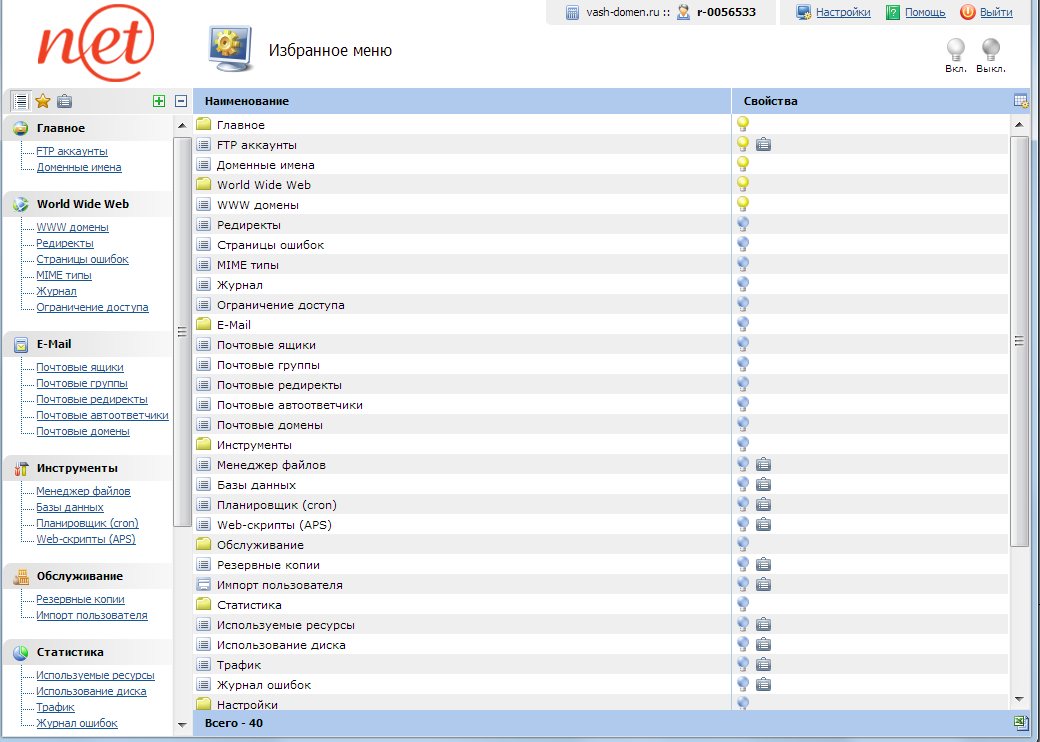Collapse all sidebar sections with minus button
Screen dimensions: 1040x742
pyautogui.click(x=181, y=101)
